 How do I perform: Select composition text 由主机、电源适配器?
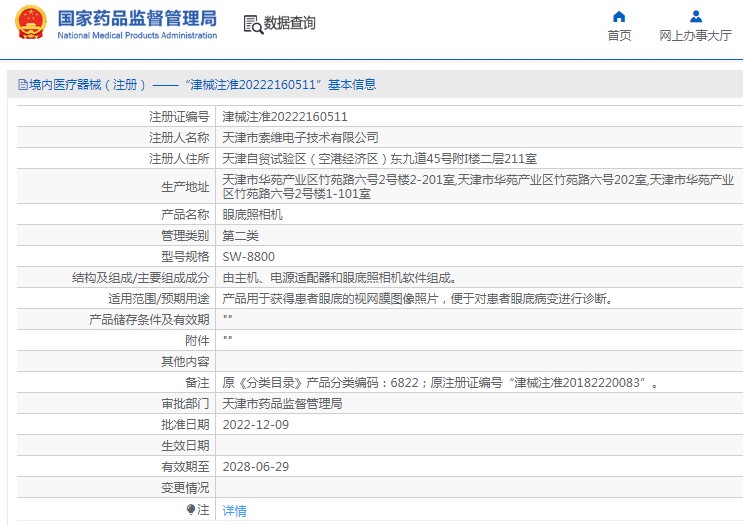(340, 278)
